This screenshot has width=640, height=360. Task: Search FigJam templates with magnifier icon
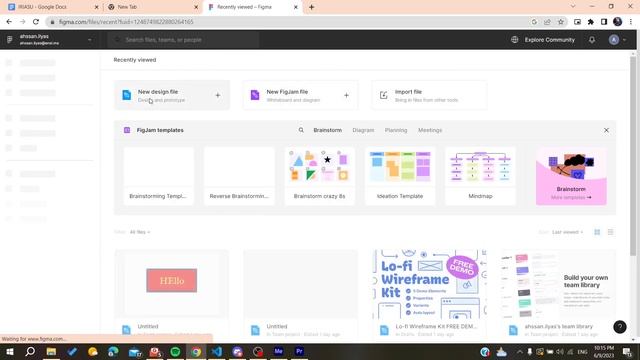301,130
